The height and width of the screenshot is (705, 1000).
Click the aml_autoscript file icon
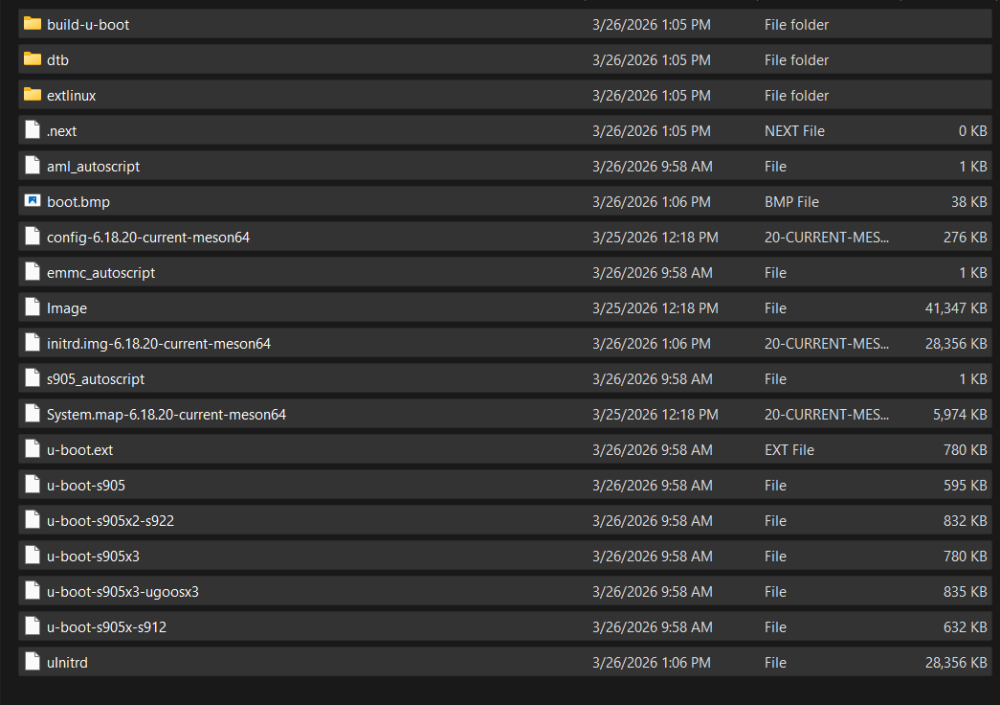(x=32, y=166)
